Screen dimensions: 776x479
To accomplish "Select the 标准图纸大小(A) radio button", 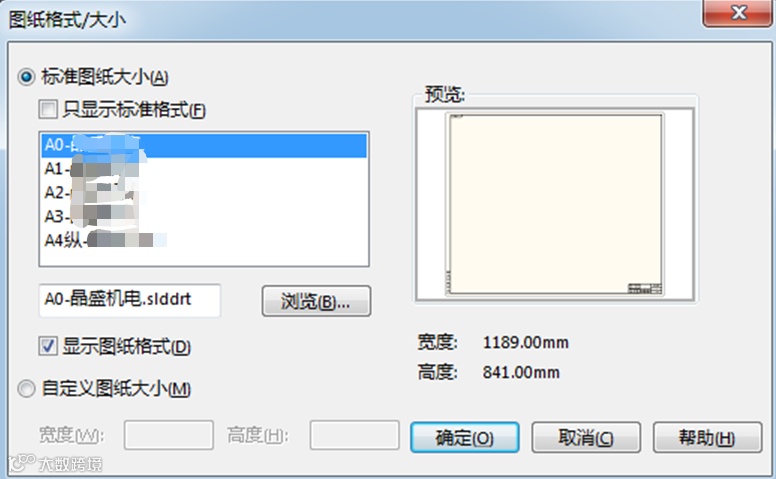I will 26,77.
